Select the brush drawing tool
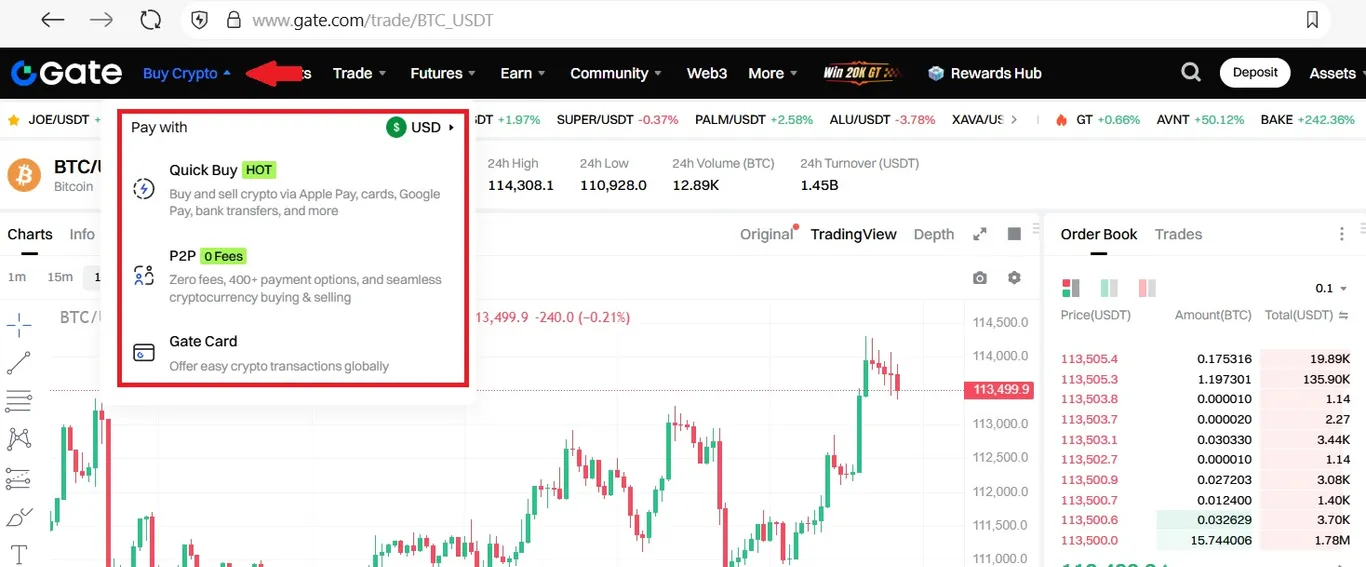This screenshot has height=567, width=1366. click(19, 517)
